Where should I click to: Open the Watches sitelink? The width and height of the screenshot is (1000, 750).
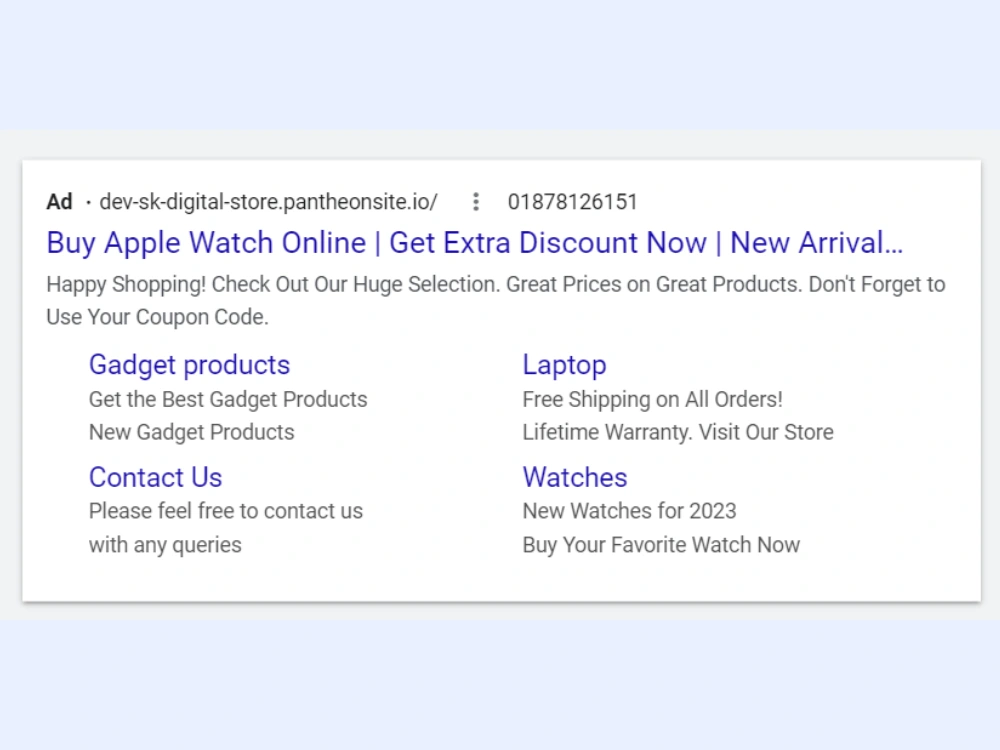click(x=575, y=477)
